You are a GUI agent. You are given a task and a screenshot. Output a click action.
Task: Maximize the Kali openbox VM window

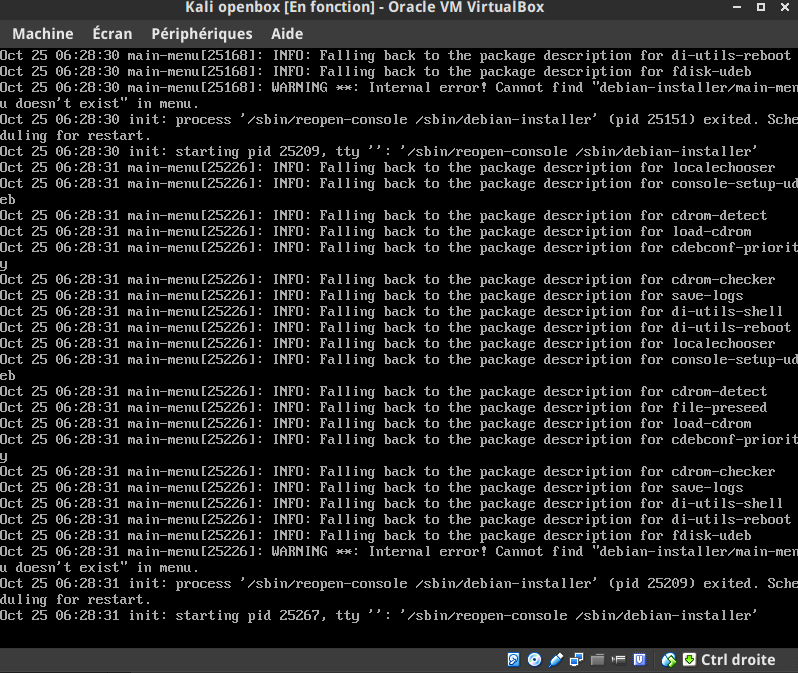pyautogui.click(x=761, y=8)
